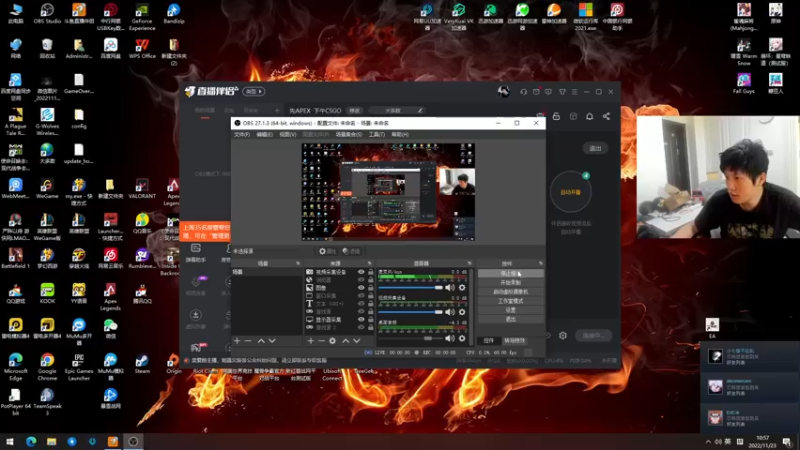Open settings gear for 麦克风/Aux mixer channel
Viewport: 800px width, 450px height.
(462, 288)
